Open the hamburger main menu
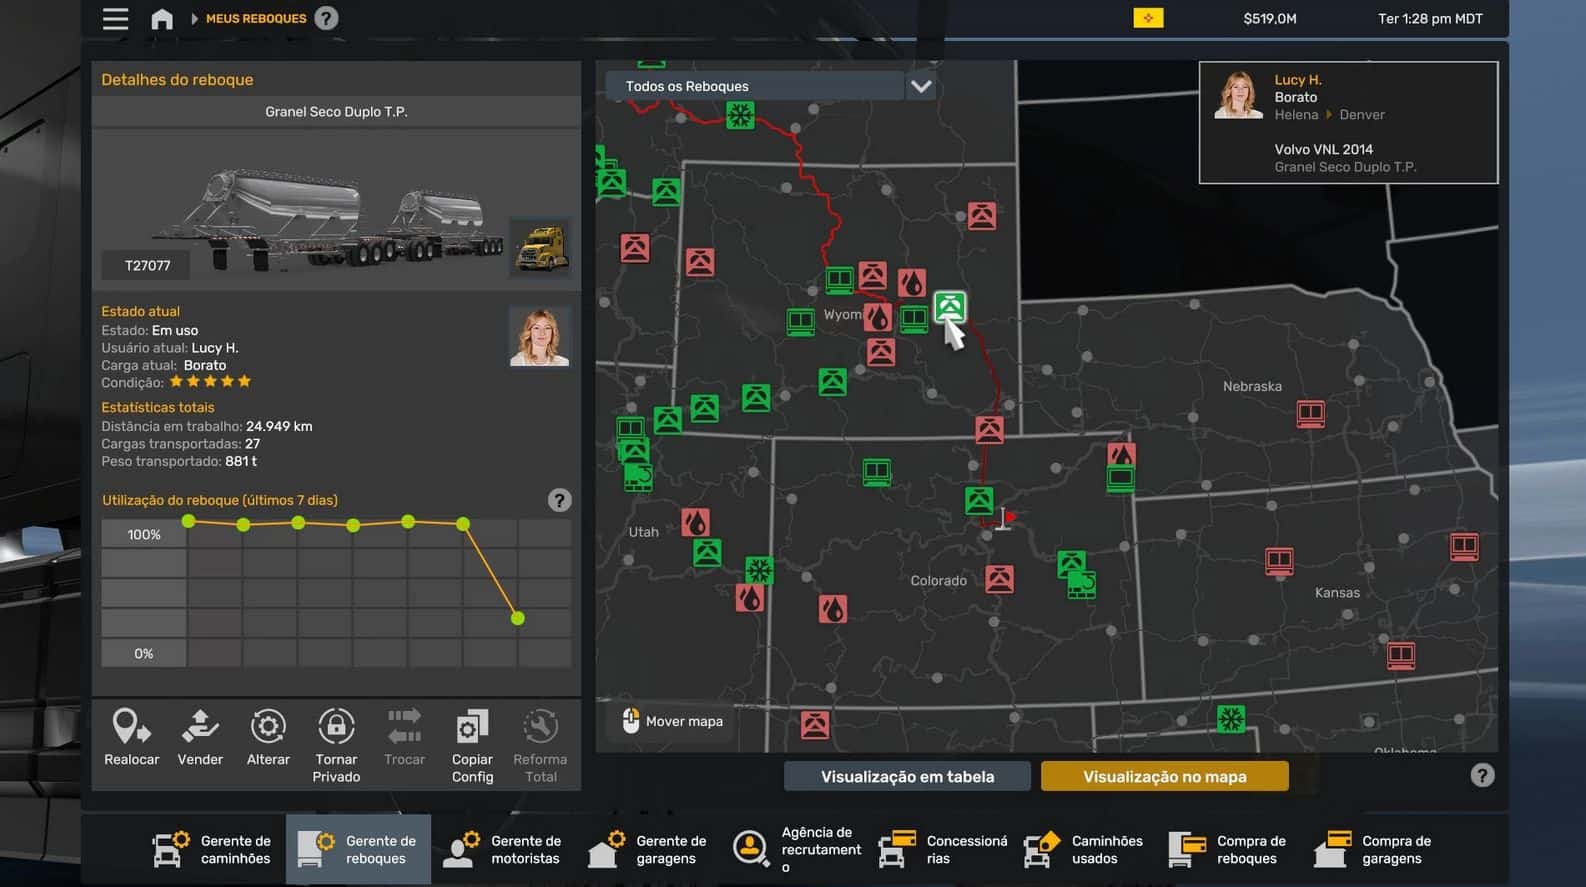The image size is (1586, 887). 115,19
